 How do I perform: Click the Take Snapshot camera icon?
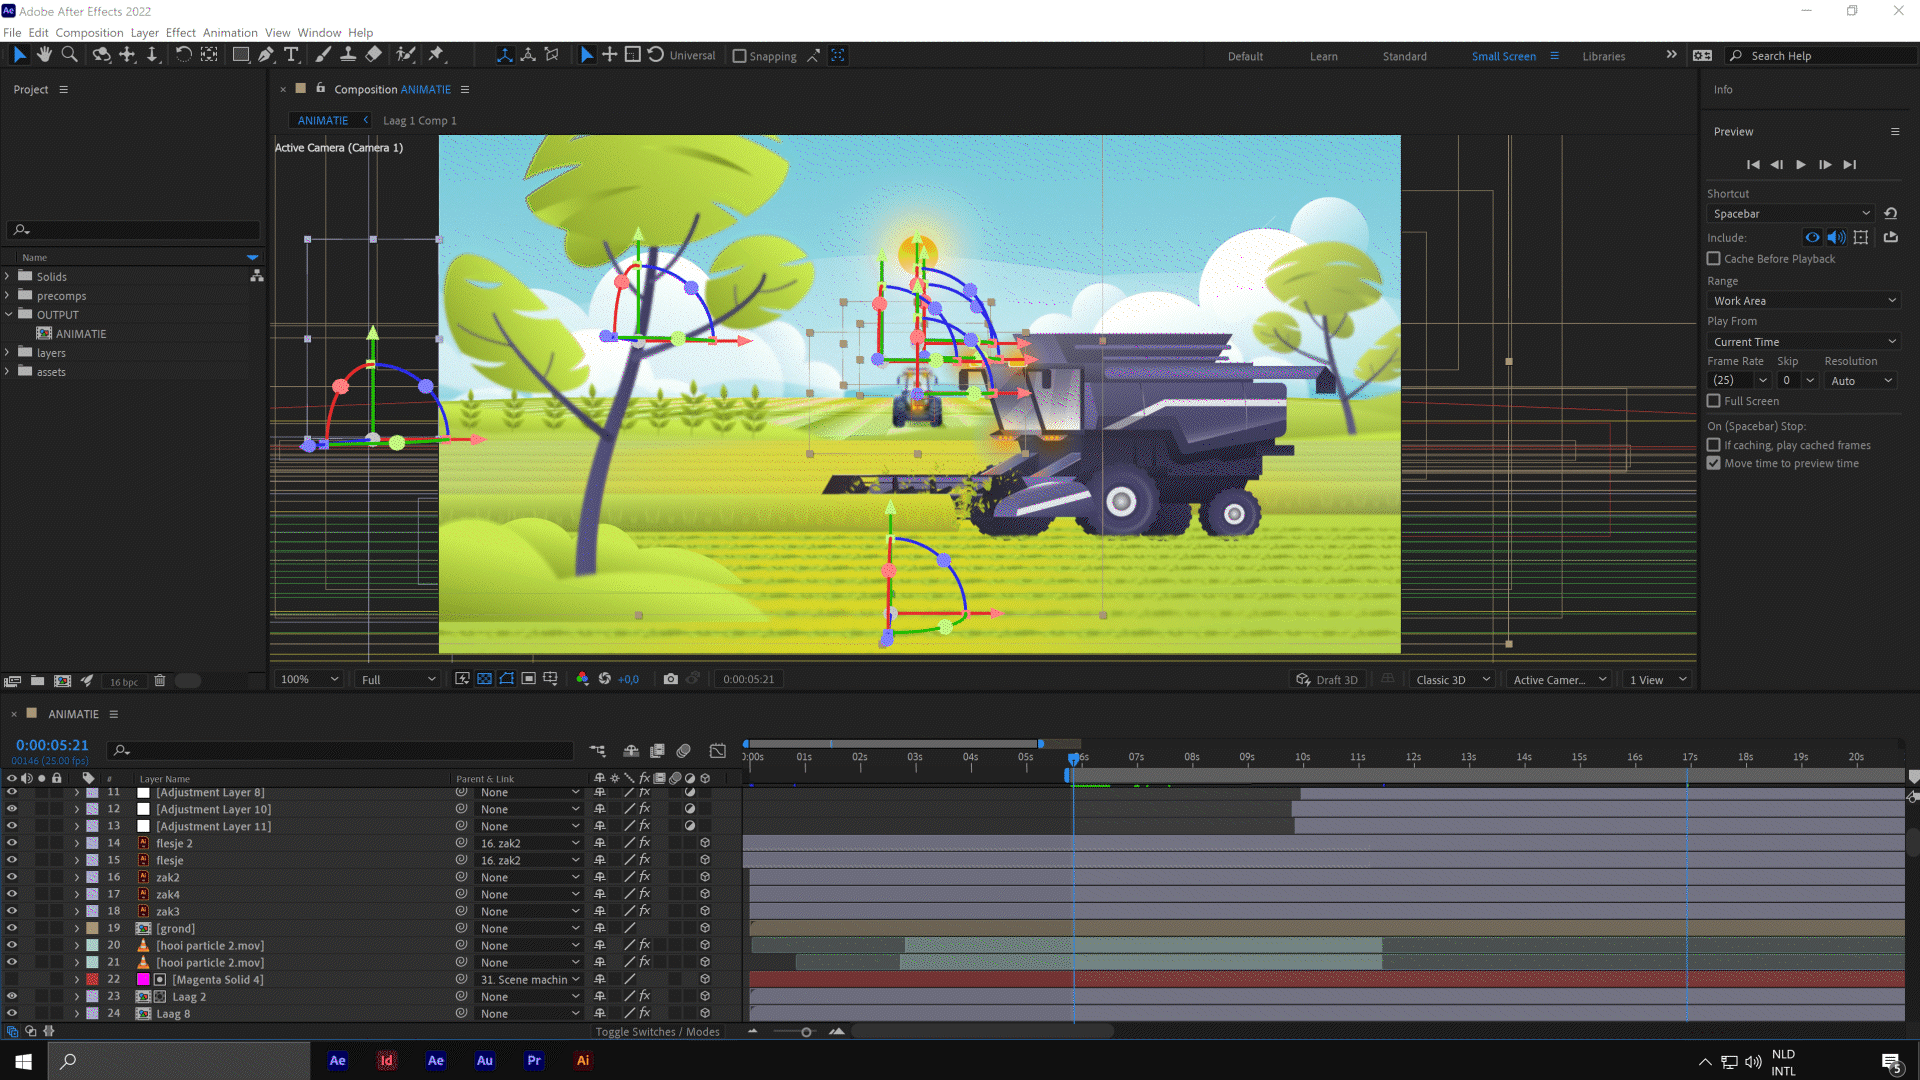coord(671,679)
